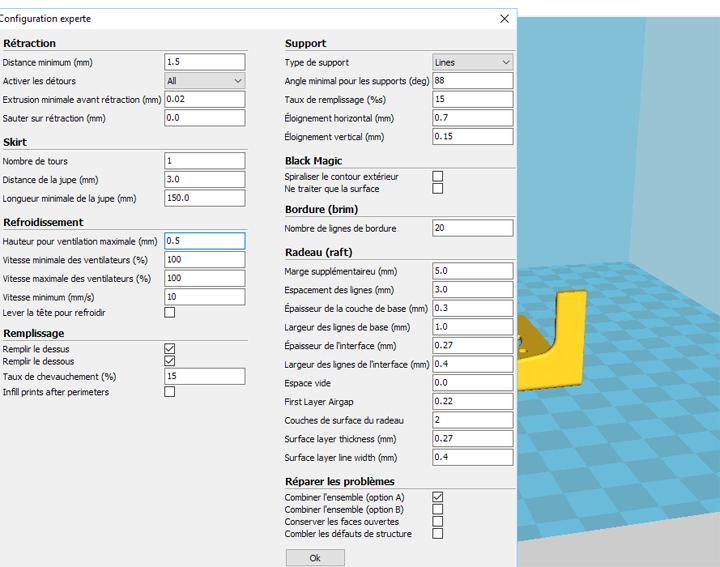Click the Bordure (brim) heading
Screen dimensions: 720x567
[x=321, y=209]
